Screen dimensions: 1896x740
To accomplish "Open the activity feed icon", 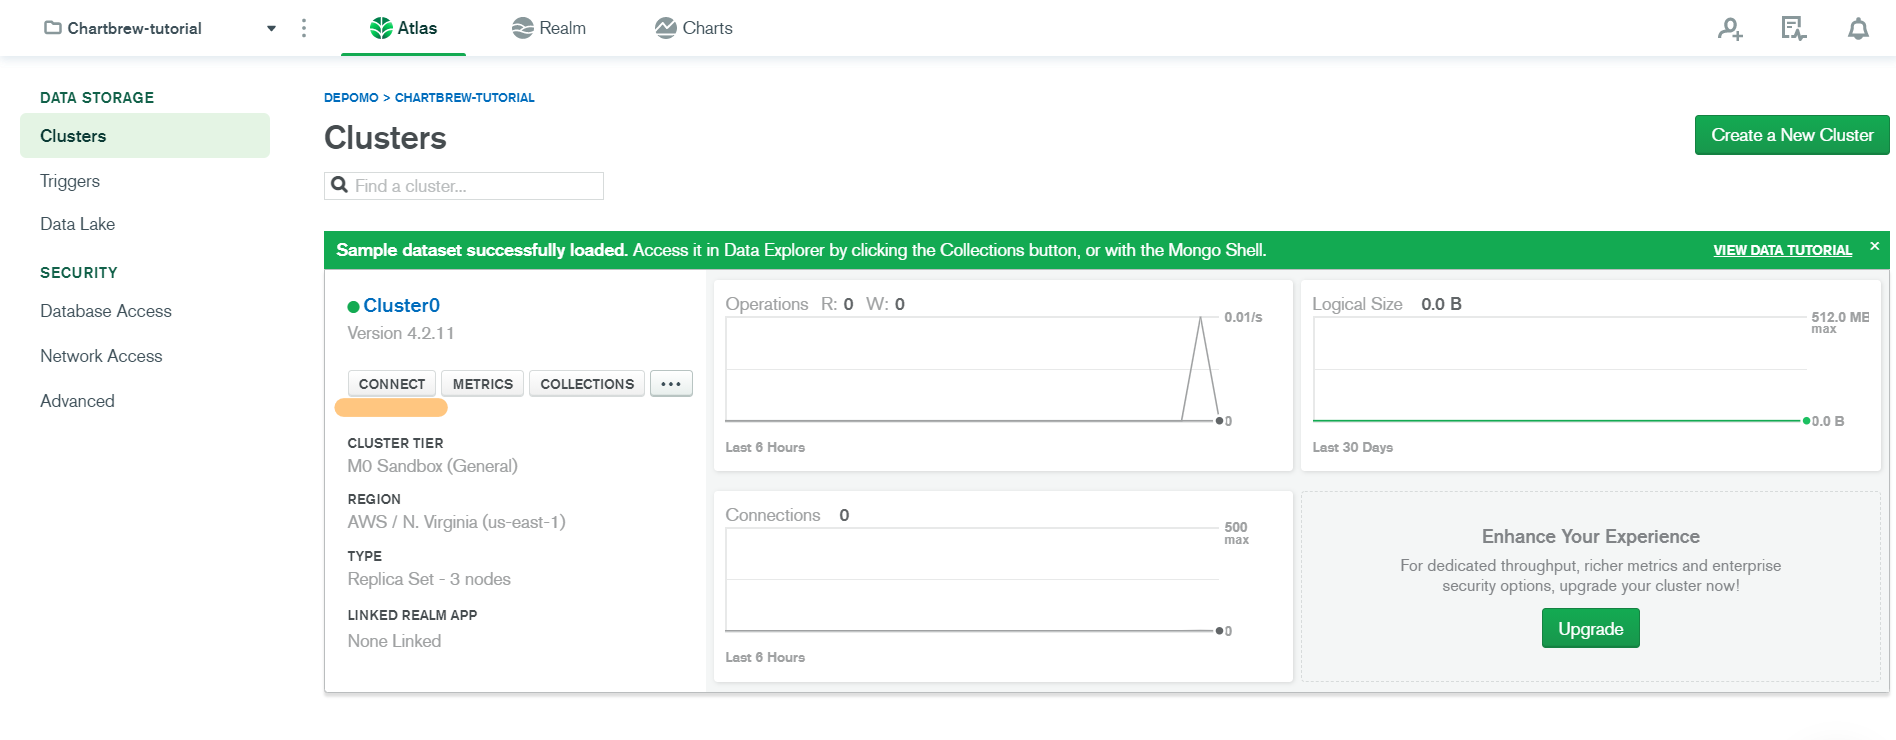I will pyautogui.click(x=1794, y=29).
